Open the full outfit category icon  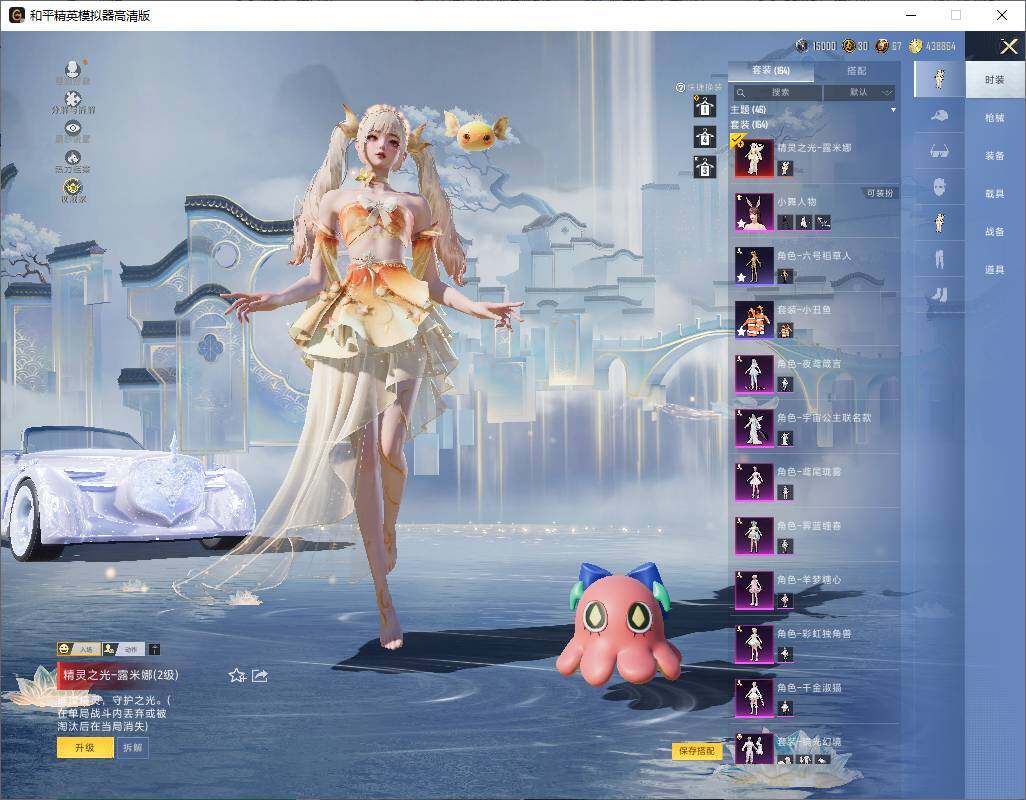point(939,79)
